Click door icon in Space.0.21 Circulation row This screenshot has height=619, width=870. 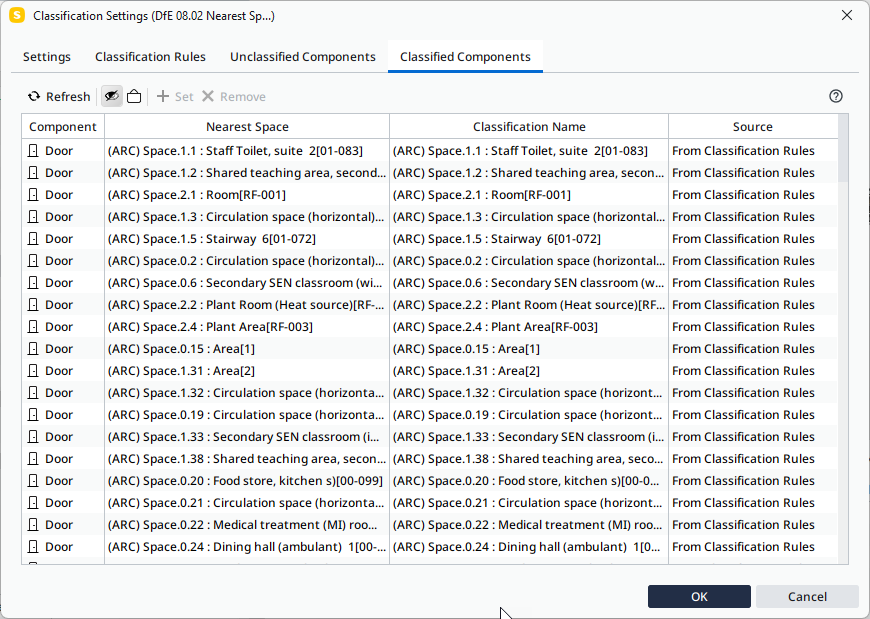tap(33, 503)
